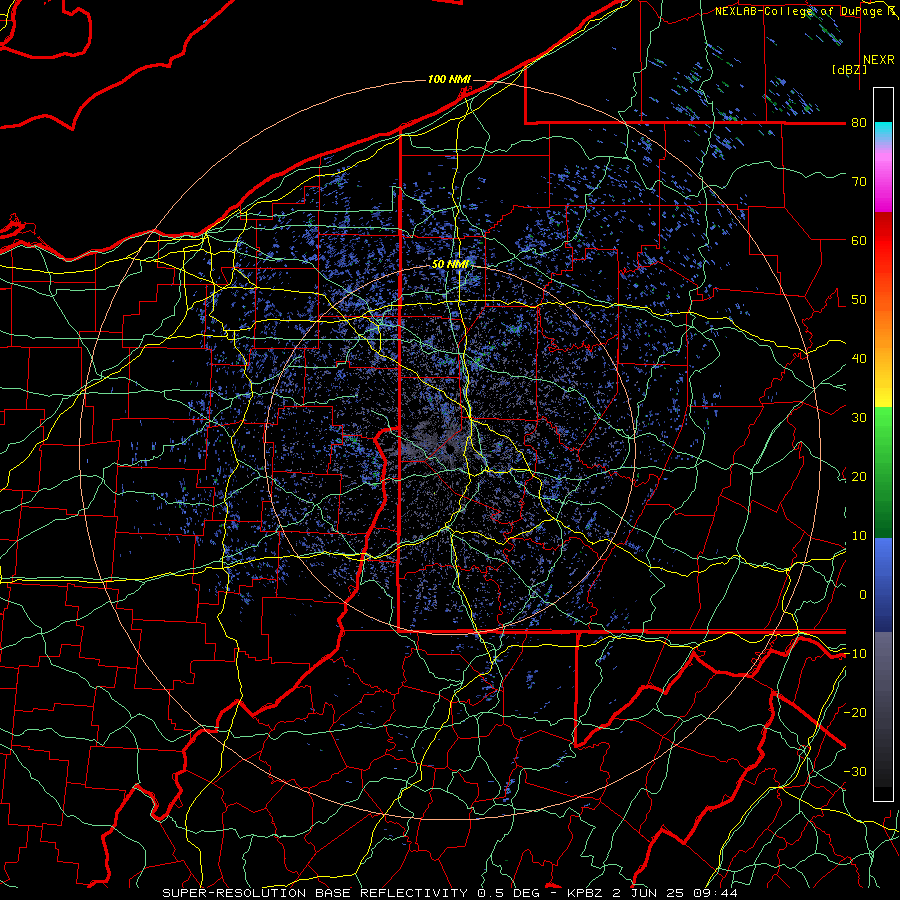This screenshot has height=900, width=900.
Task: Pick the pink-magenta segment of the color bar
Action: (x=883, y=181)
